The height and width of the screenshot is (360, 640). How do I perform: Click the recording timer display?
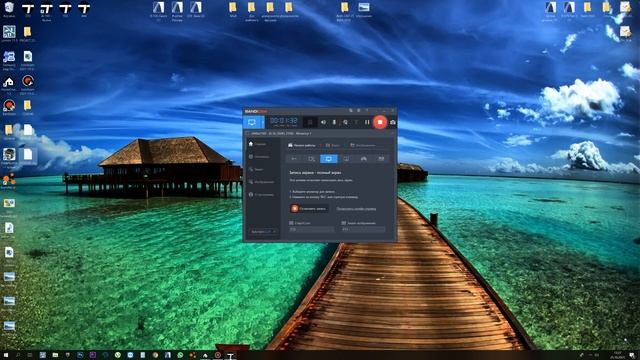tap(284, 121)
